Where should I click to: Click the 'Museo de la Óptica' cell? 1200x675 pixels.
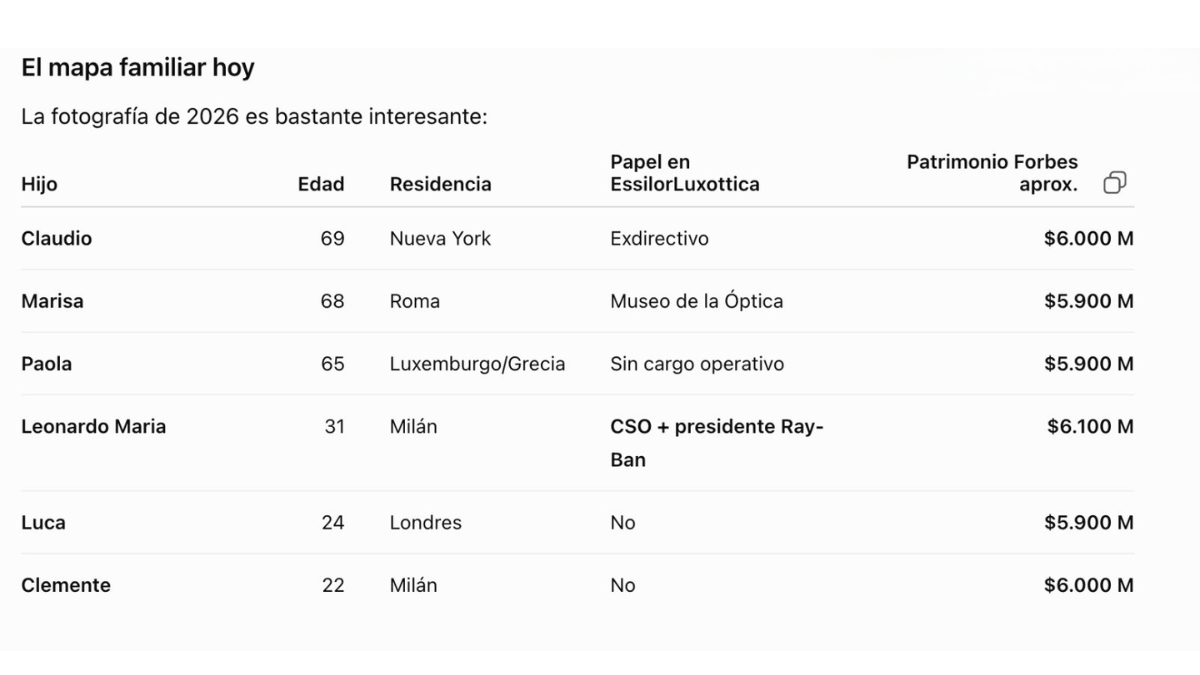697,301
